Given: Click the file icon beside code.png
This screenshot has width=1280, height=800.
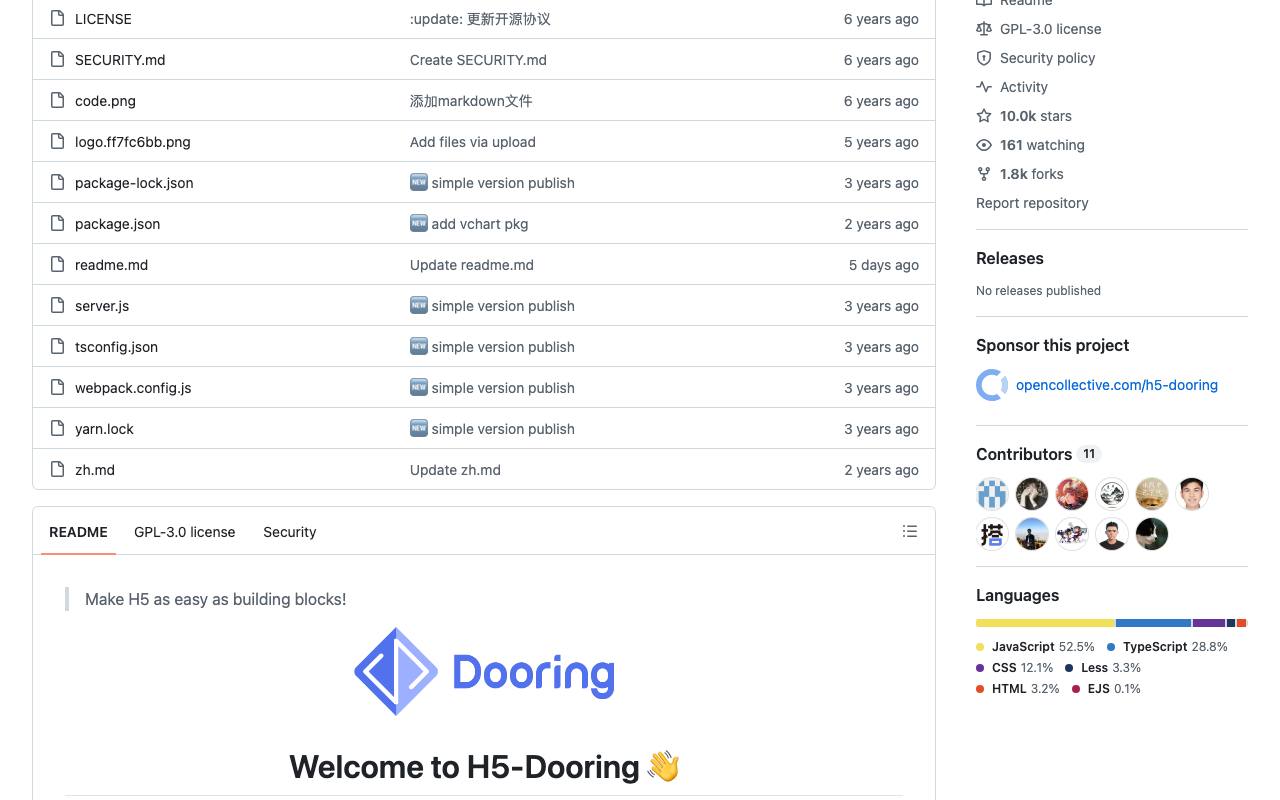Looking at the screenshot, I should (x=57, y=101).
